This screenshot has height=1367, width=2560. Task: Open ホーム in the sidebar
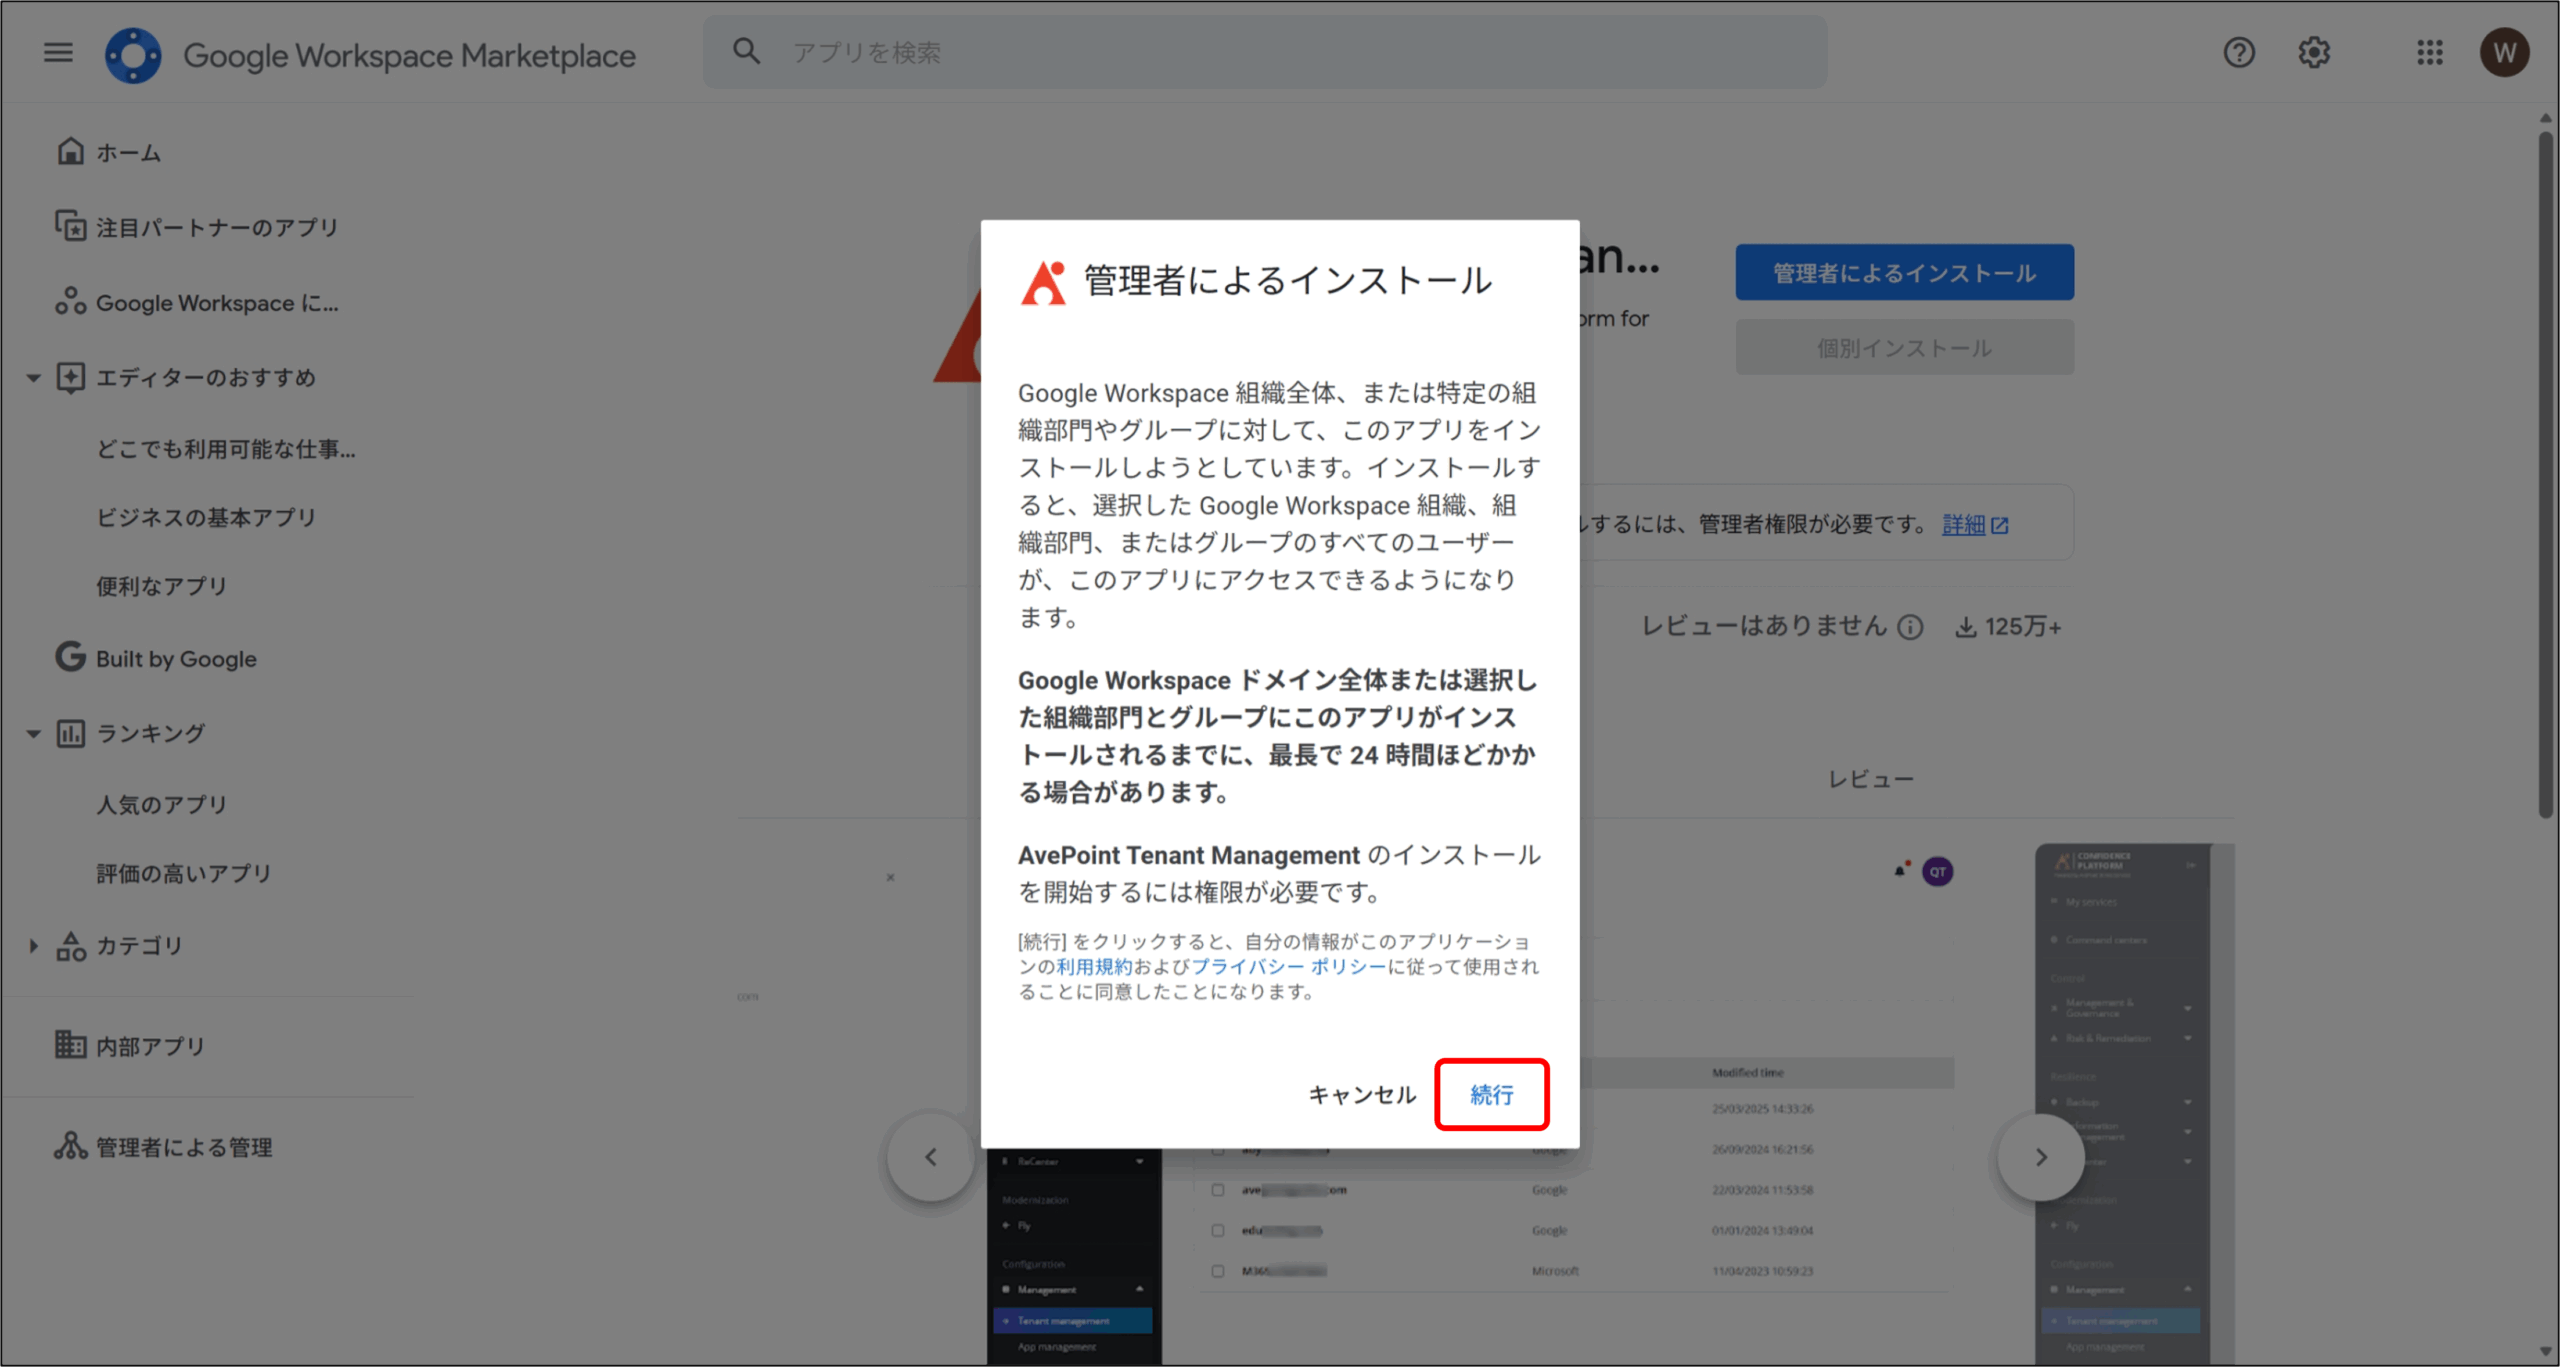[128, 152]
